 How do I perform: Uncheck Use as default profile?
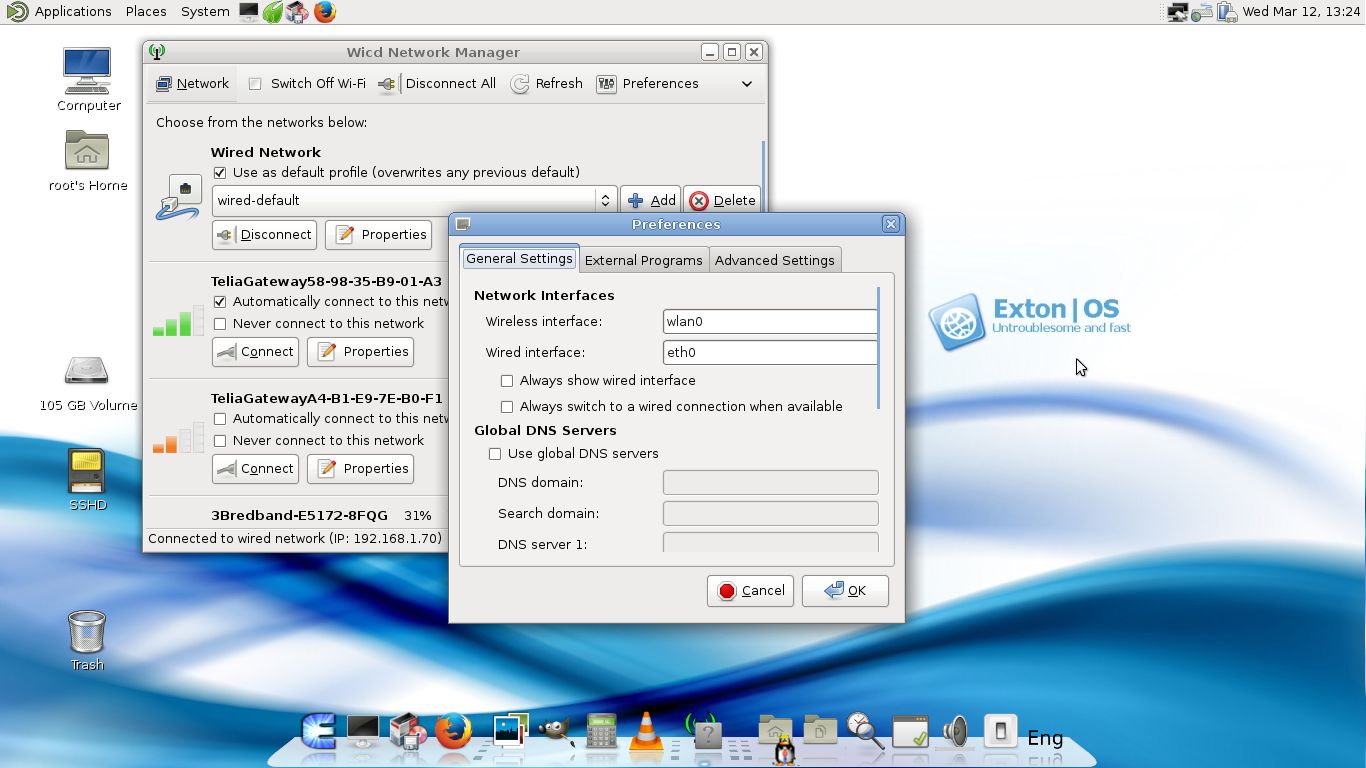point(220,173)
